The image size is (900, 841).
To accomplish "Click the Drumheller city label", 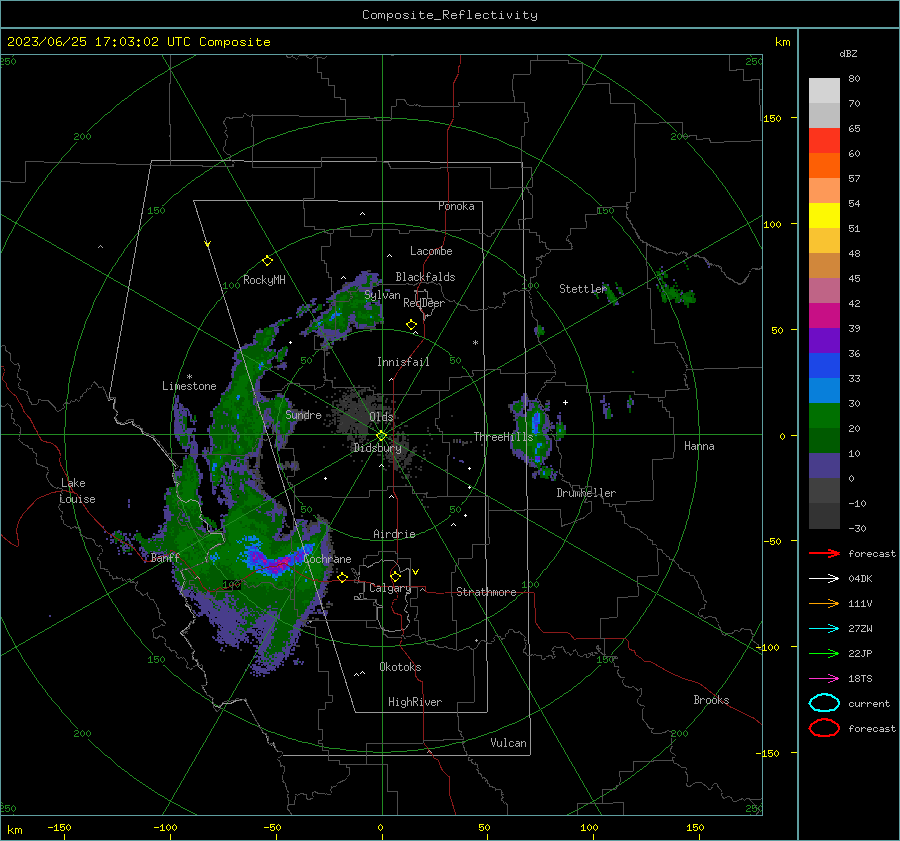I will [x=586, y=493].
